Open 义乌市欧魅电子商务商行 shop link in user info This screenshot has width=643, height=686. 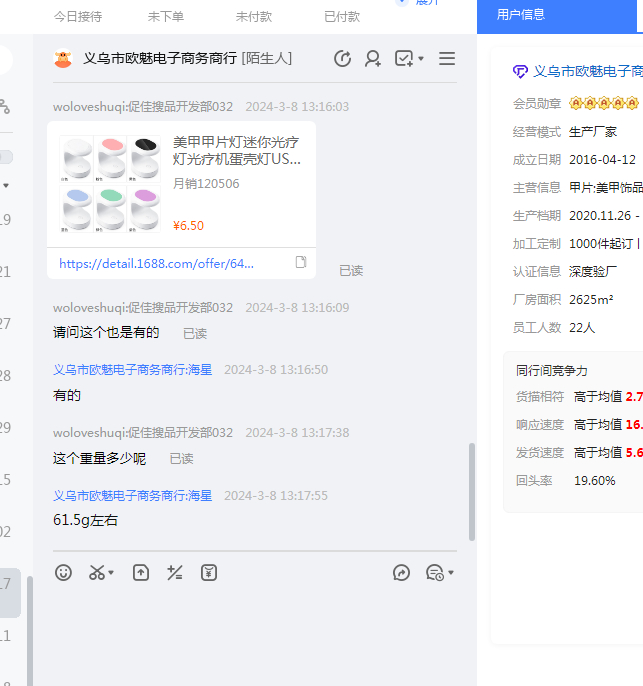(587, 71)
